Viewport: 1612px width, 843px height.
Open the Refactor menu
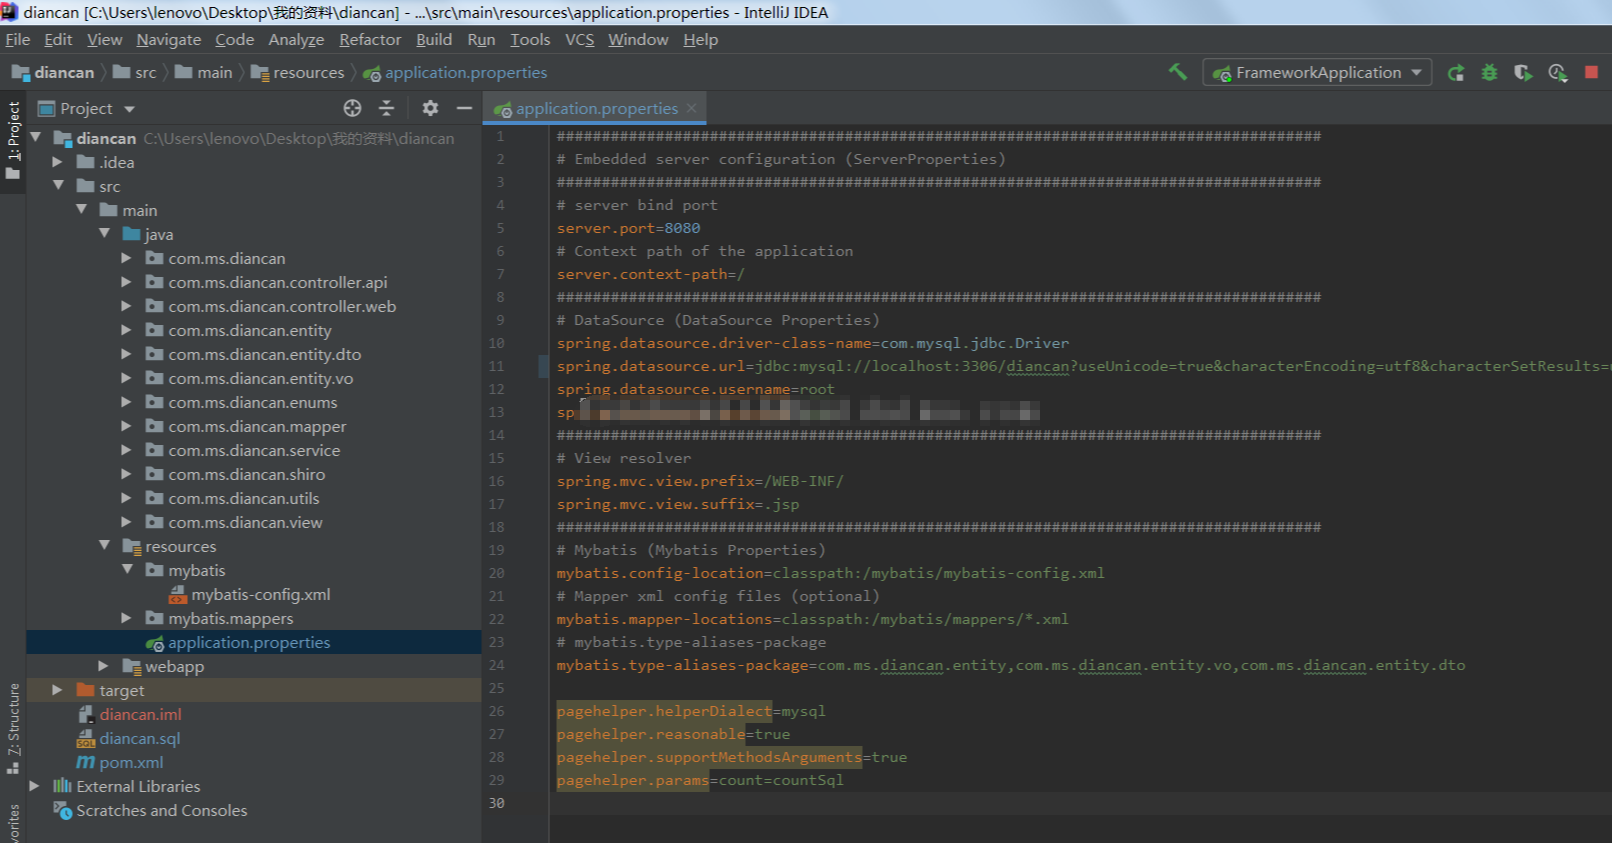(x=370, y=40)
